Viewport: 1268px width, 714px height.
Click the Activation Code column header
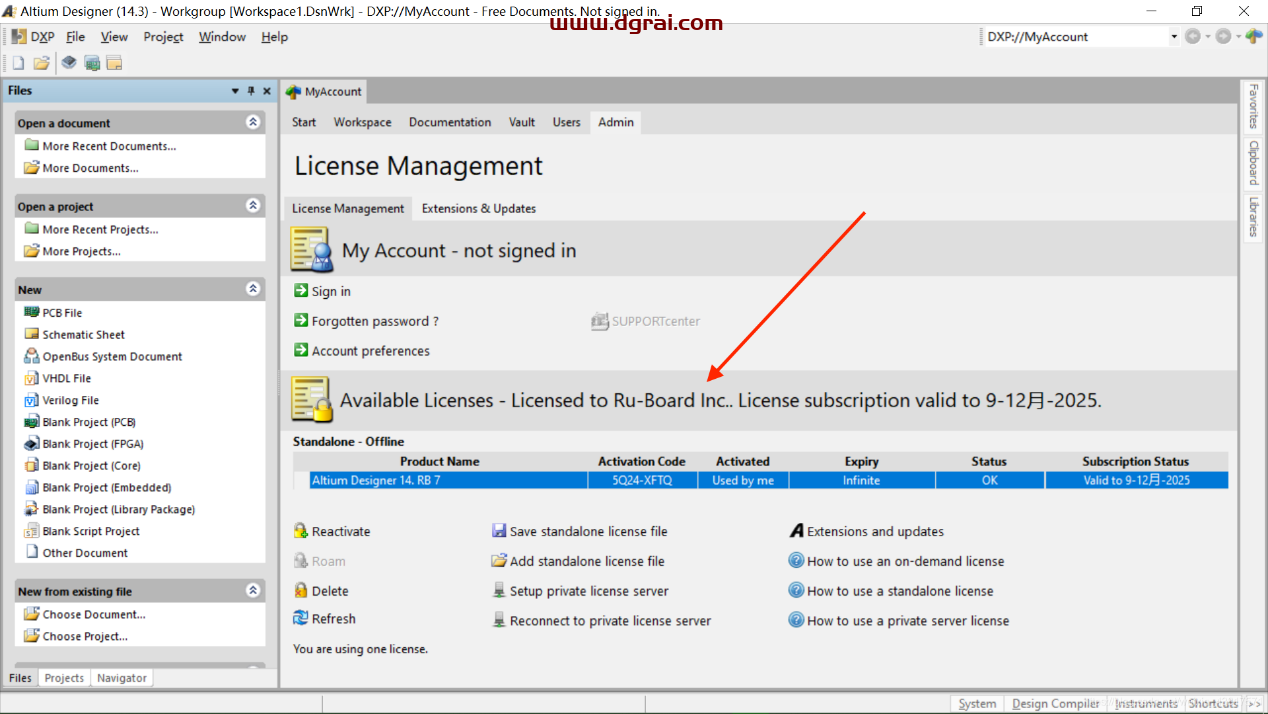point(642,462)
